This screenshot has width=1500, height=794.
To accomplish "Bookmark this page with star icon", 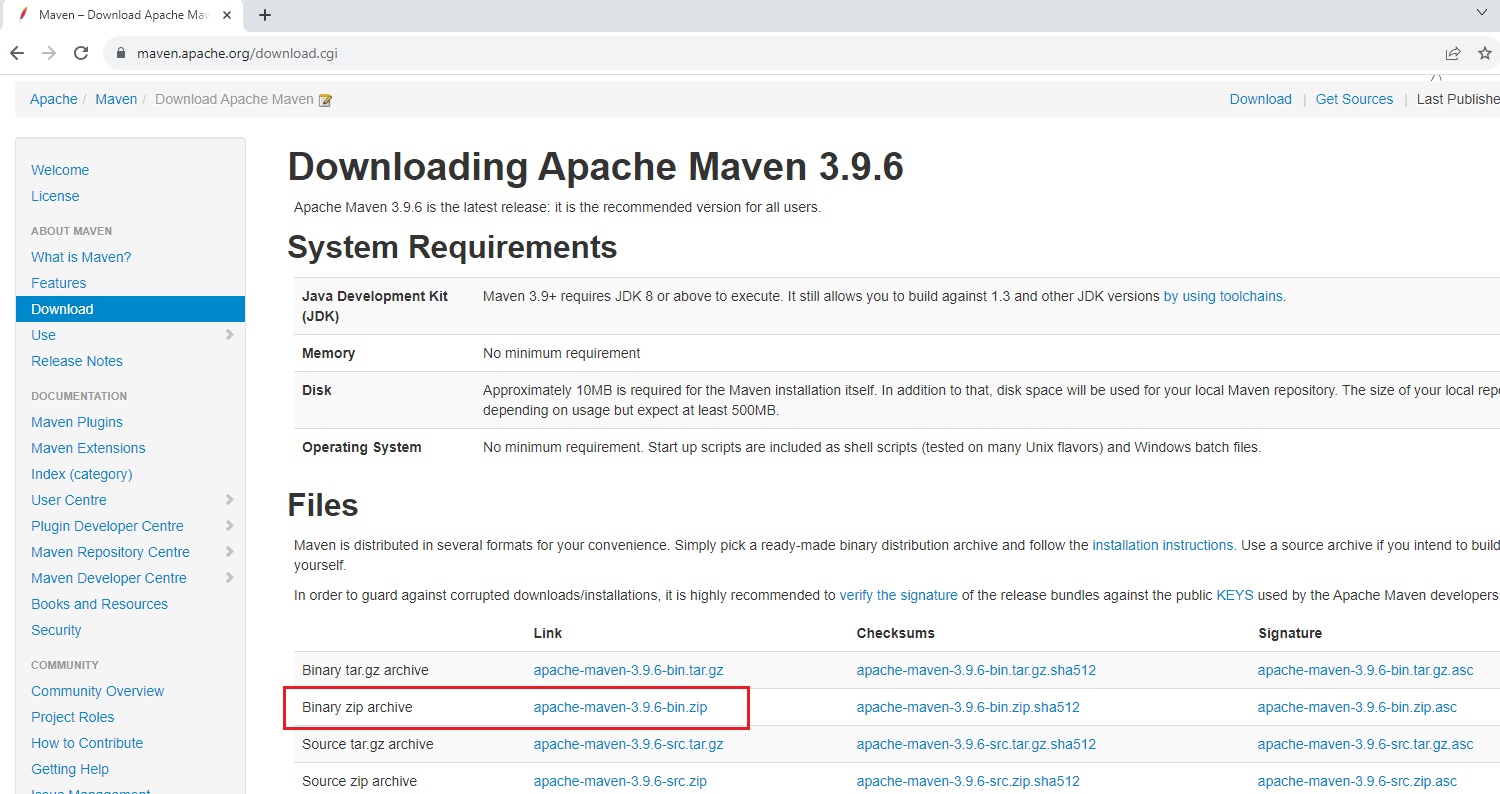I will [1485, 53].
